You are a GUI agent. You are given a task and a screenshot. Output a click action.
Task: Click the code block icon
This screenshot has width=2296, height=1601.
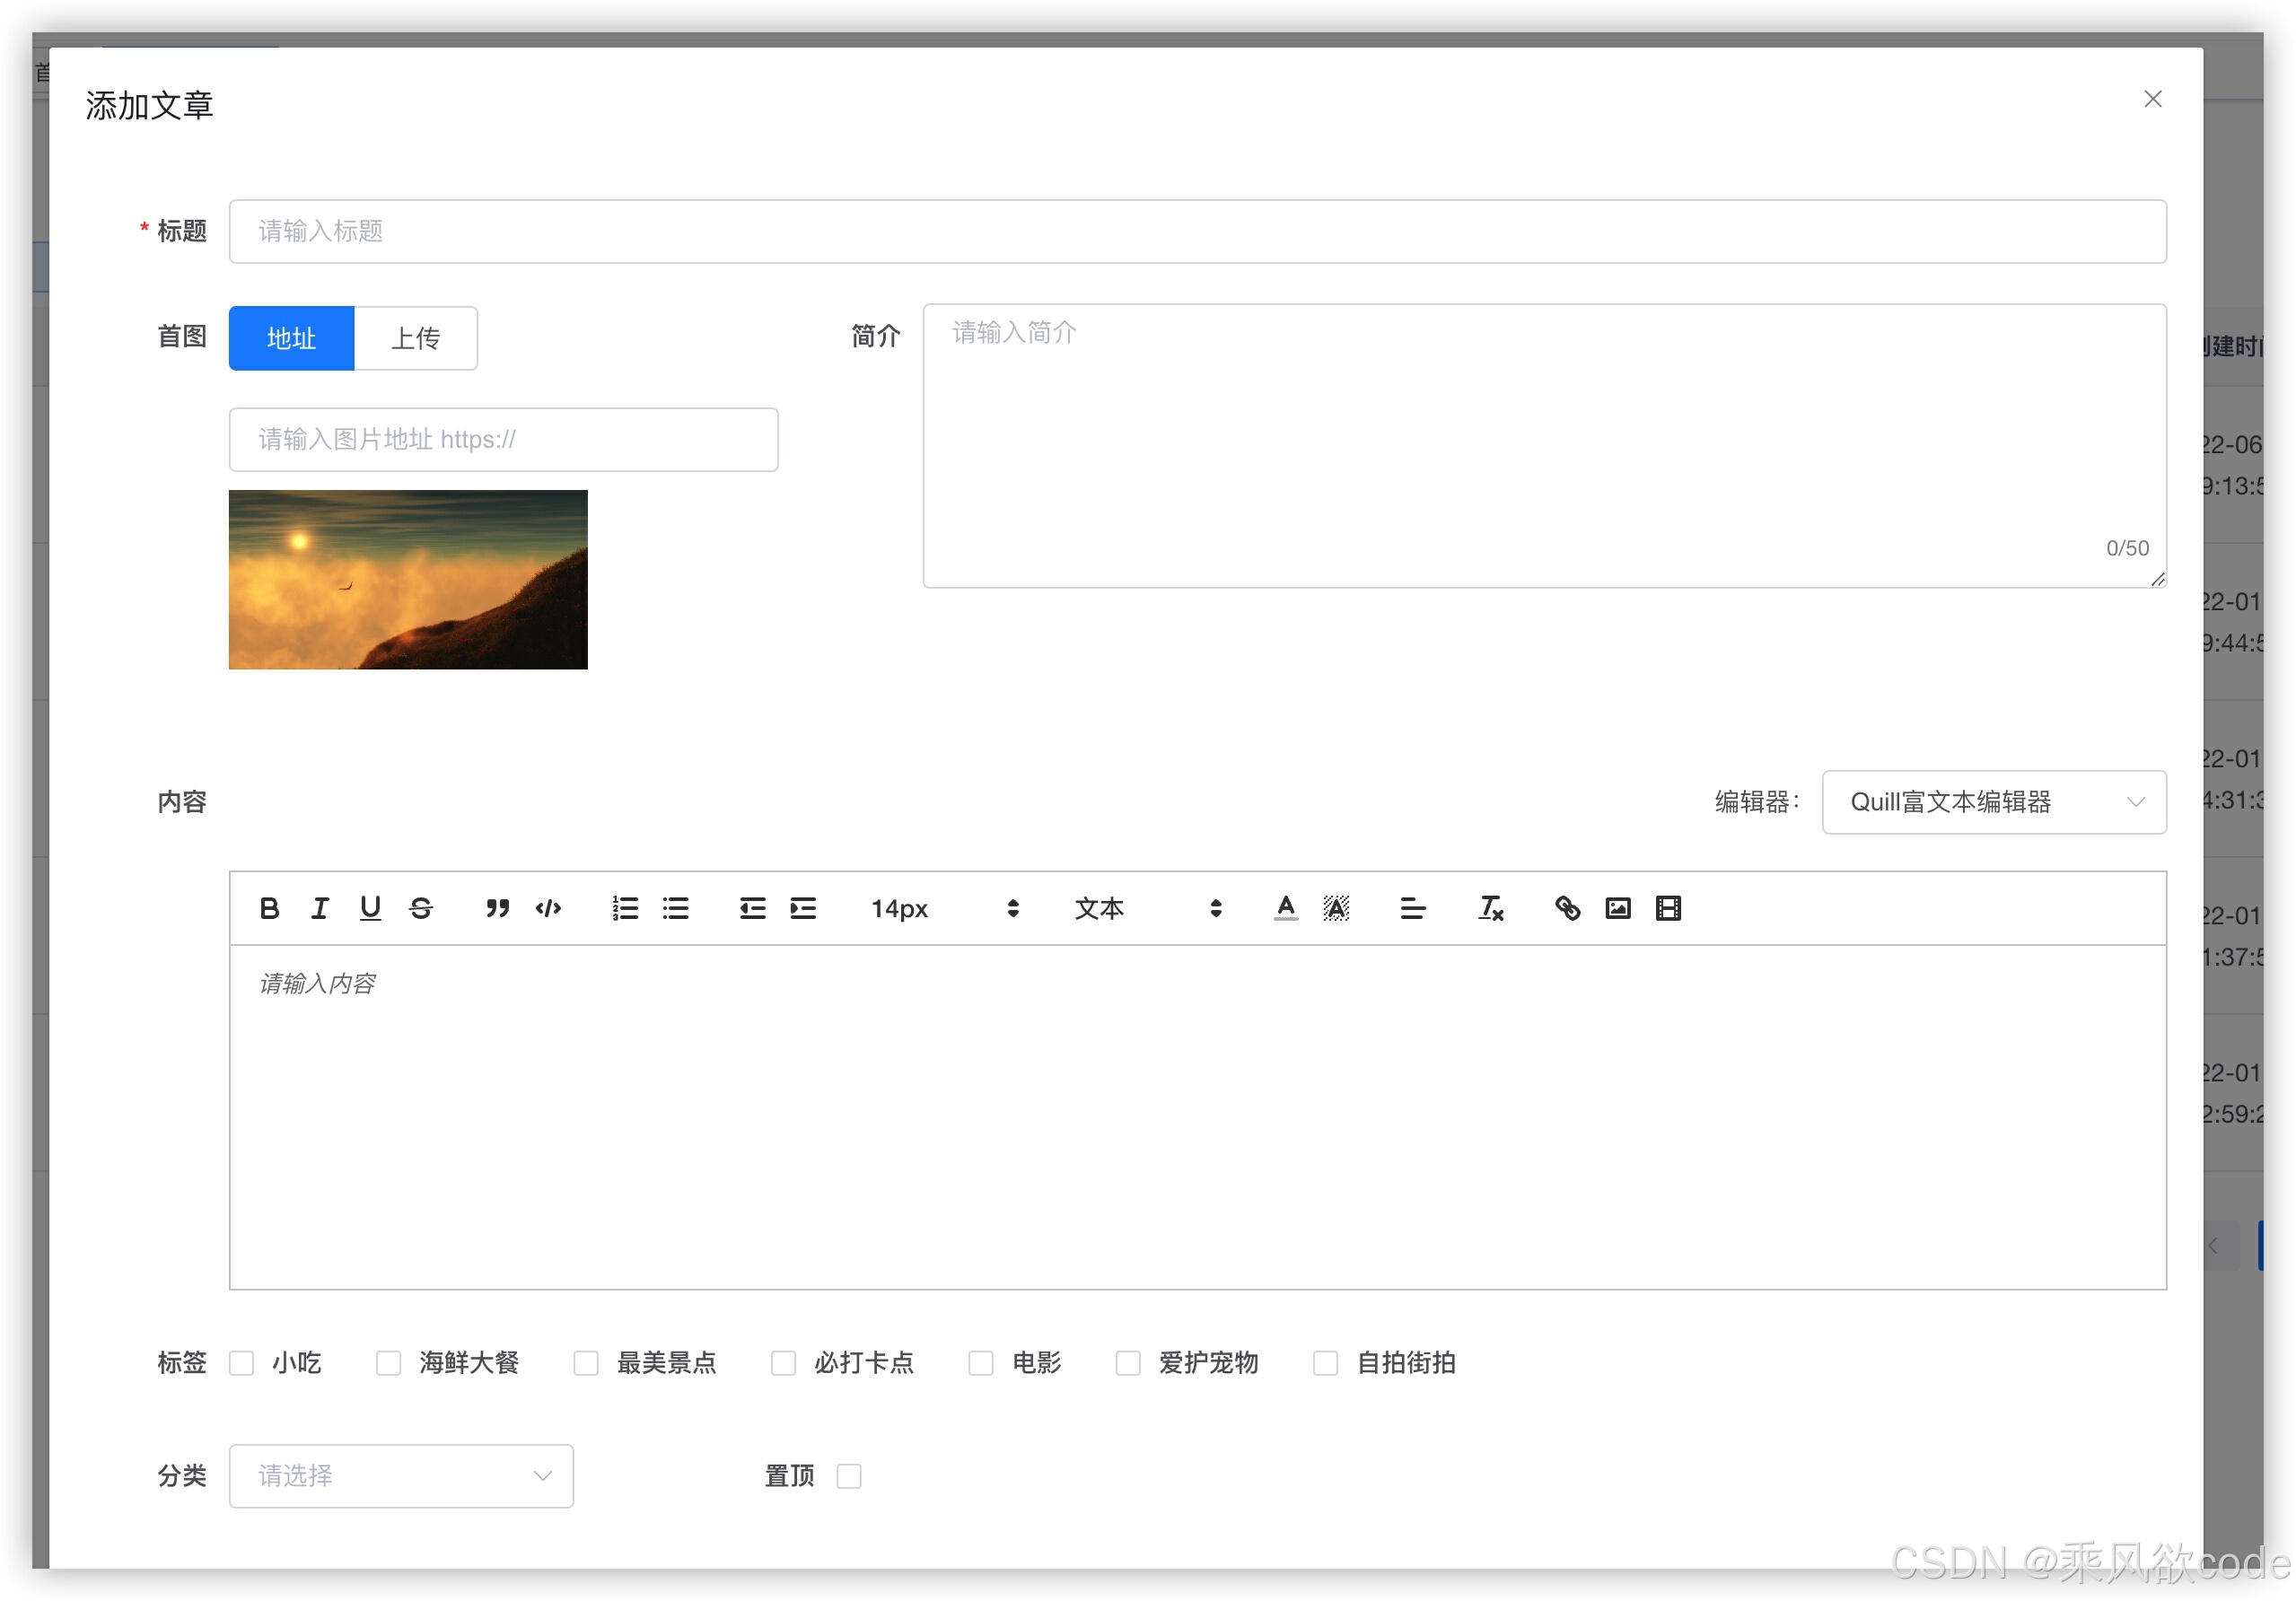[548, 908]
